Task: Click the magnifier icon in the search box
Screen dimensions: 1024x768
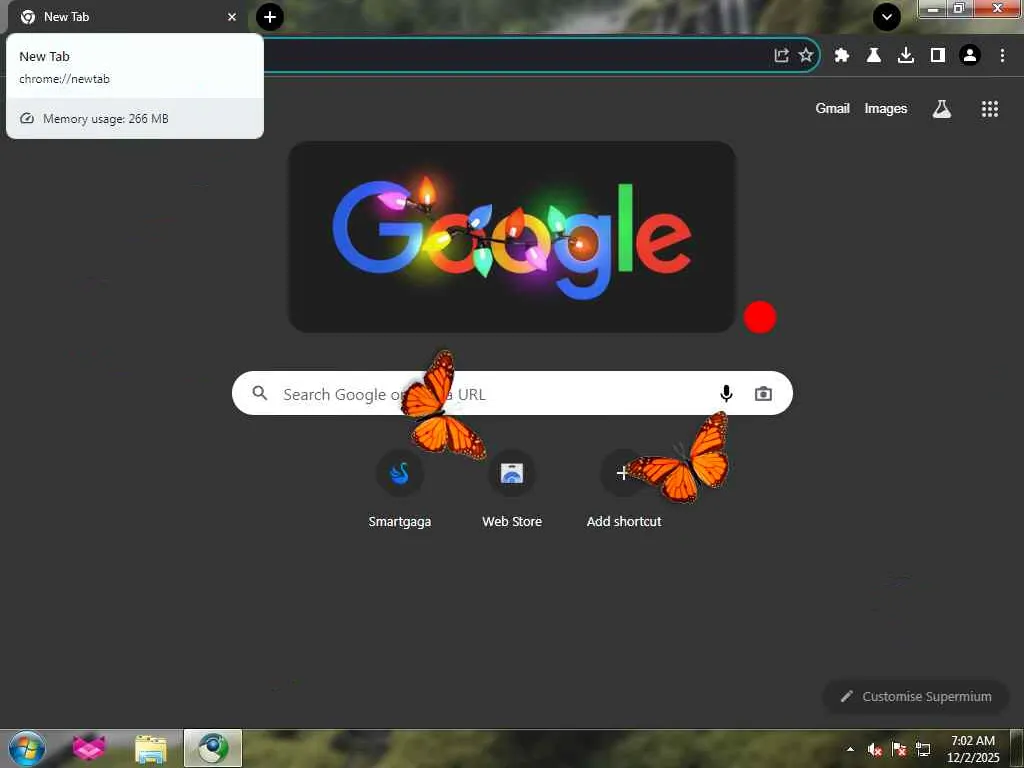Action: click(x=260, y=393)
